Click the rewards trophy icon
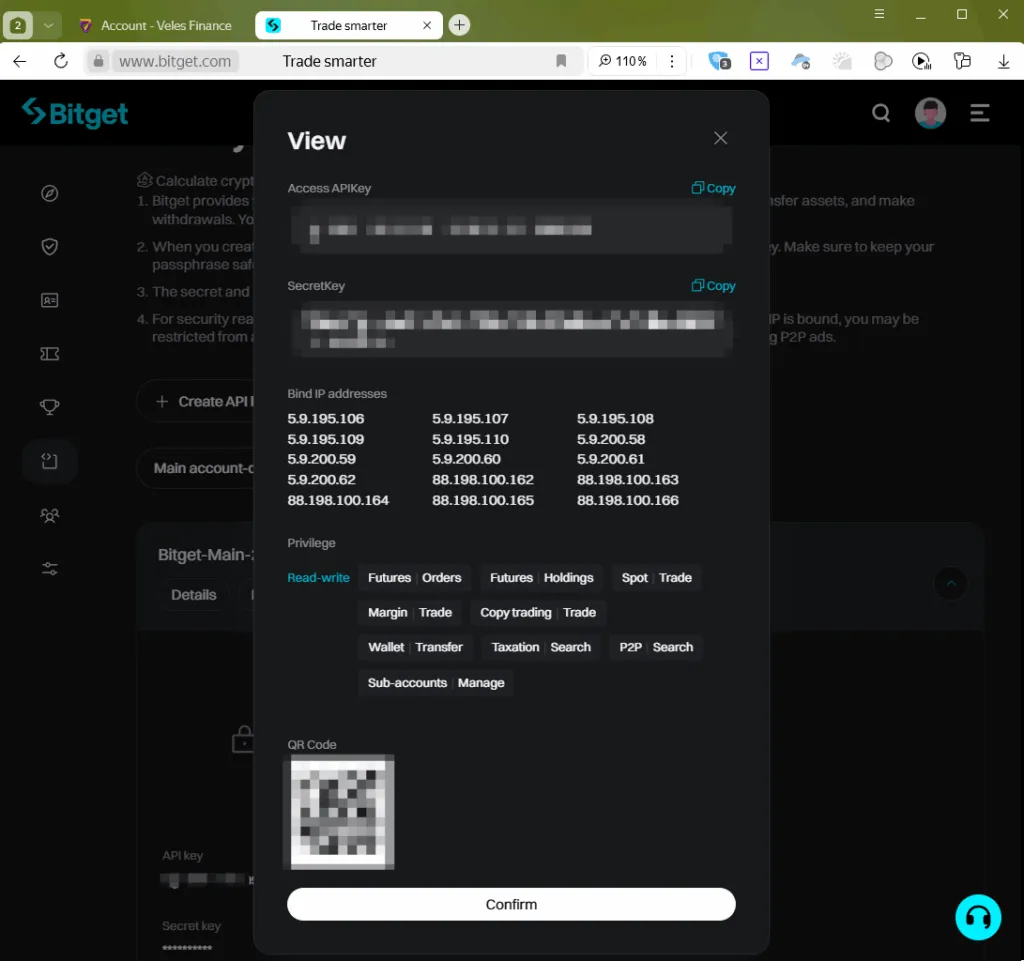 [x=49, y=406]
